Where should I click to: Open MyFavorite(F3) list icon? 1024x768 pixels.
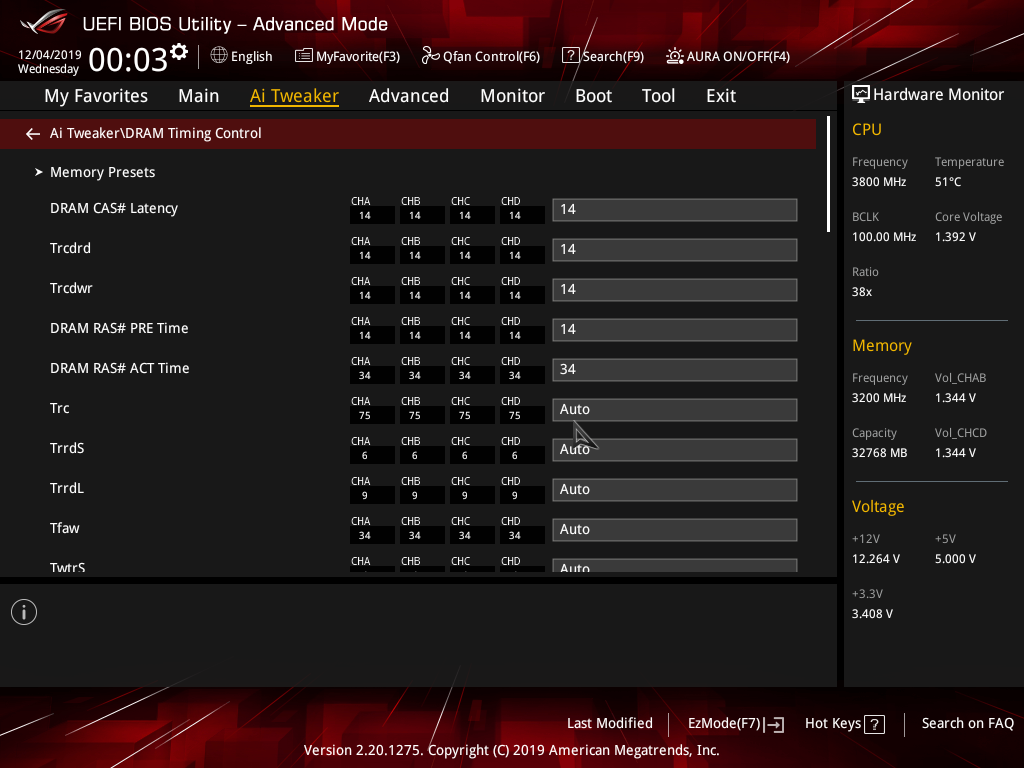[303, 56]
